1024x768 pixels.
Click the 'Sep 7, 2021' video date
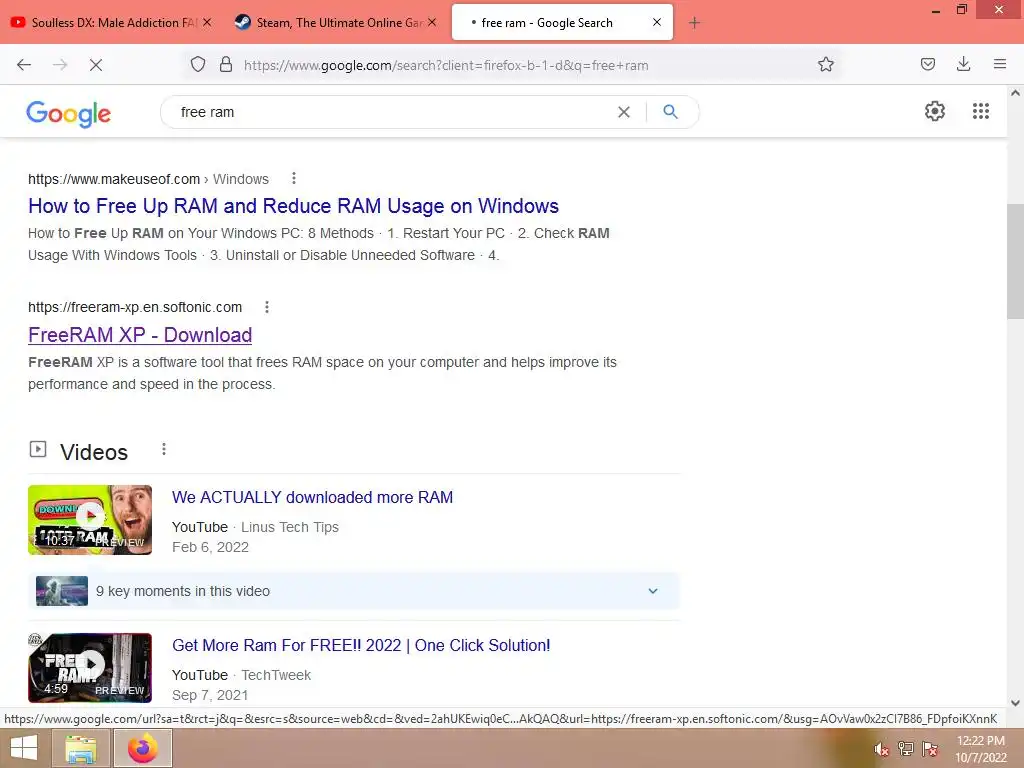point(210,696)
